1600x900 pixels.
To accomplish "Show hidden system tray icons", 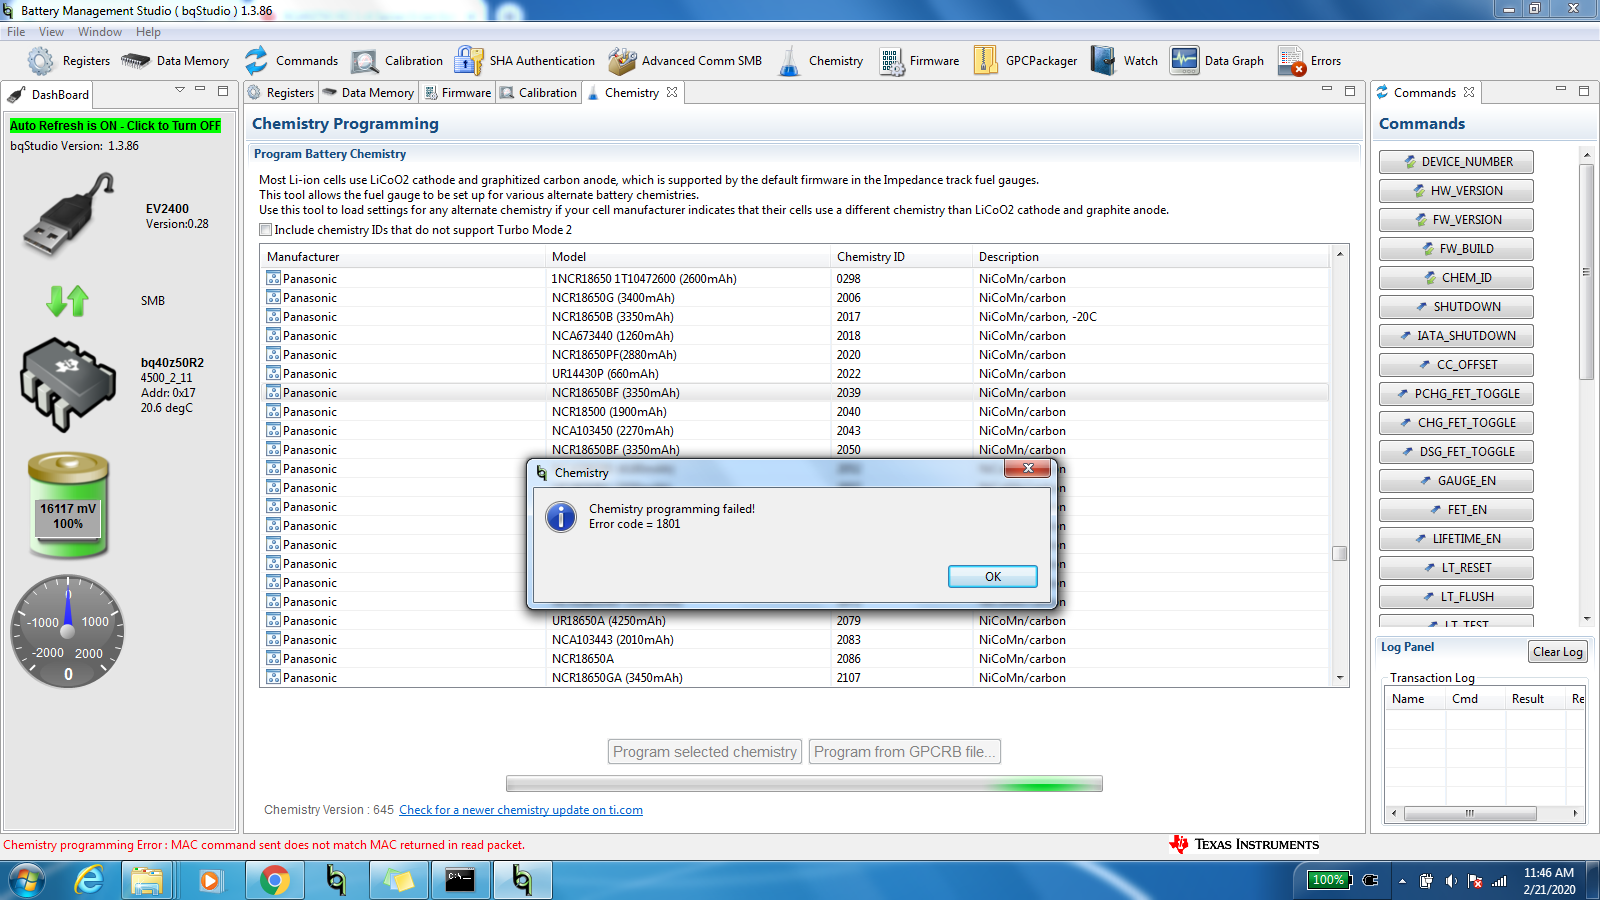I will pos(1402,881).
